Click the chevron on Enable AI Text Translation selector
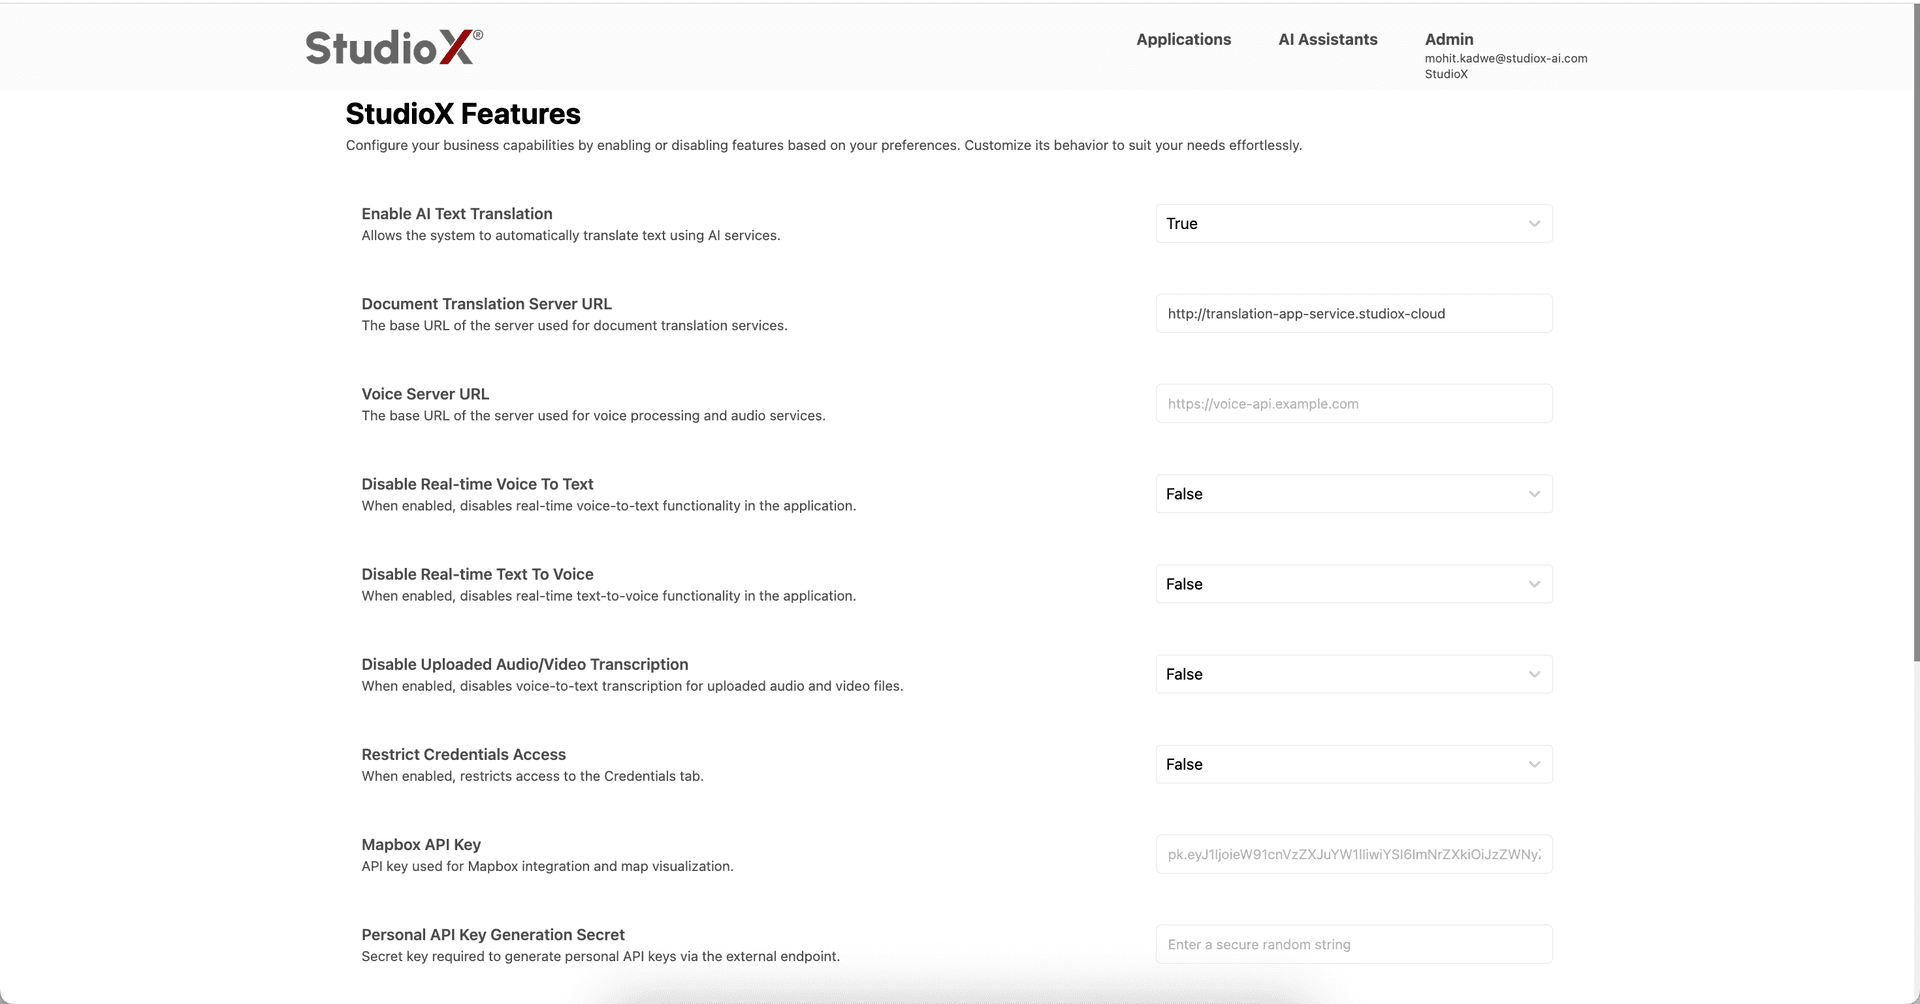Viewport: 1920px width, 1004px height. click(x=1534, y=223)
